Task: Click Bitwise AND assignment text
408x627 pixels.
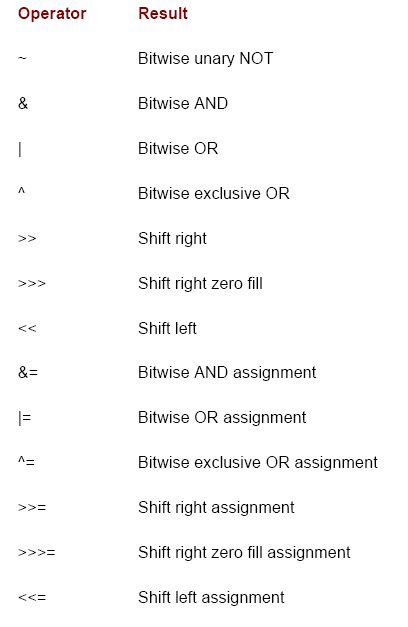Action: (227, 373)
